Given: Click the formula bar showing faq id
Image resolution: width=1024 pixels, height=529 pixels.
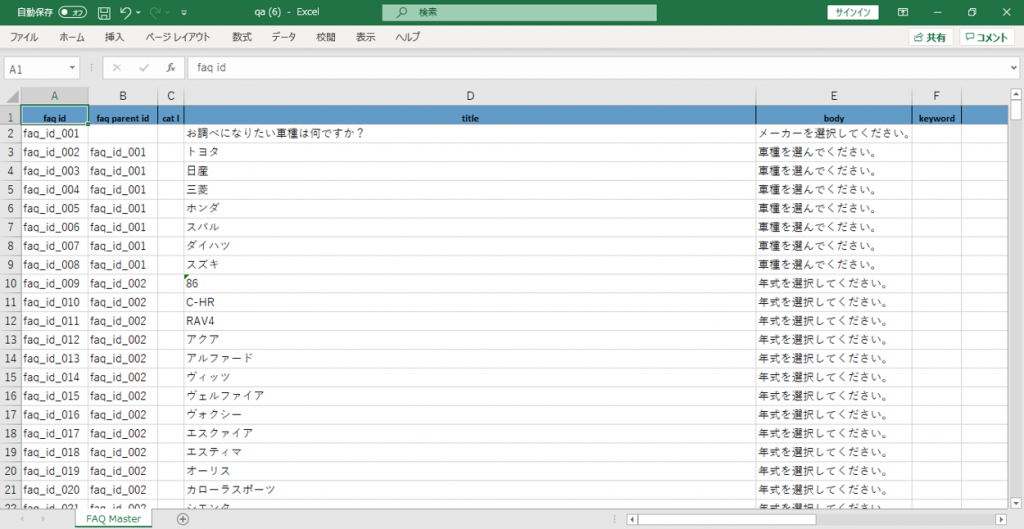Looking at the screenshot, I should [x=598, y=67].
